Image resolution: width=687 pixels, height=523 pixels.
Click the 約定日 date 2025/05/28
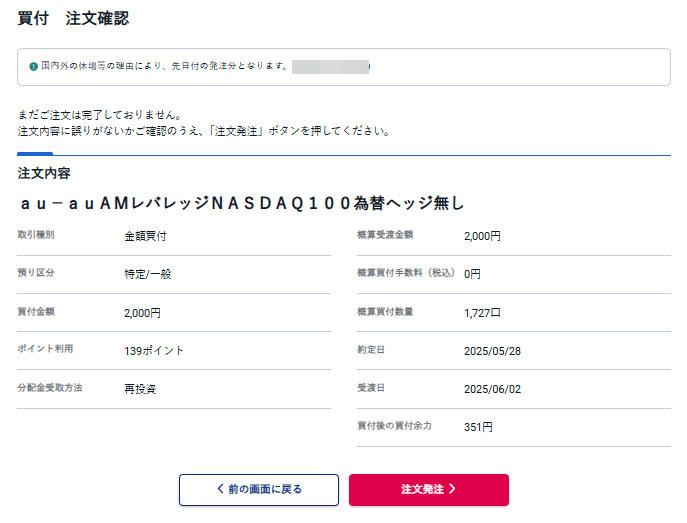click(x=494, y=351)
